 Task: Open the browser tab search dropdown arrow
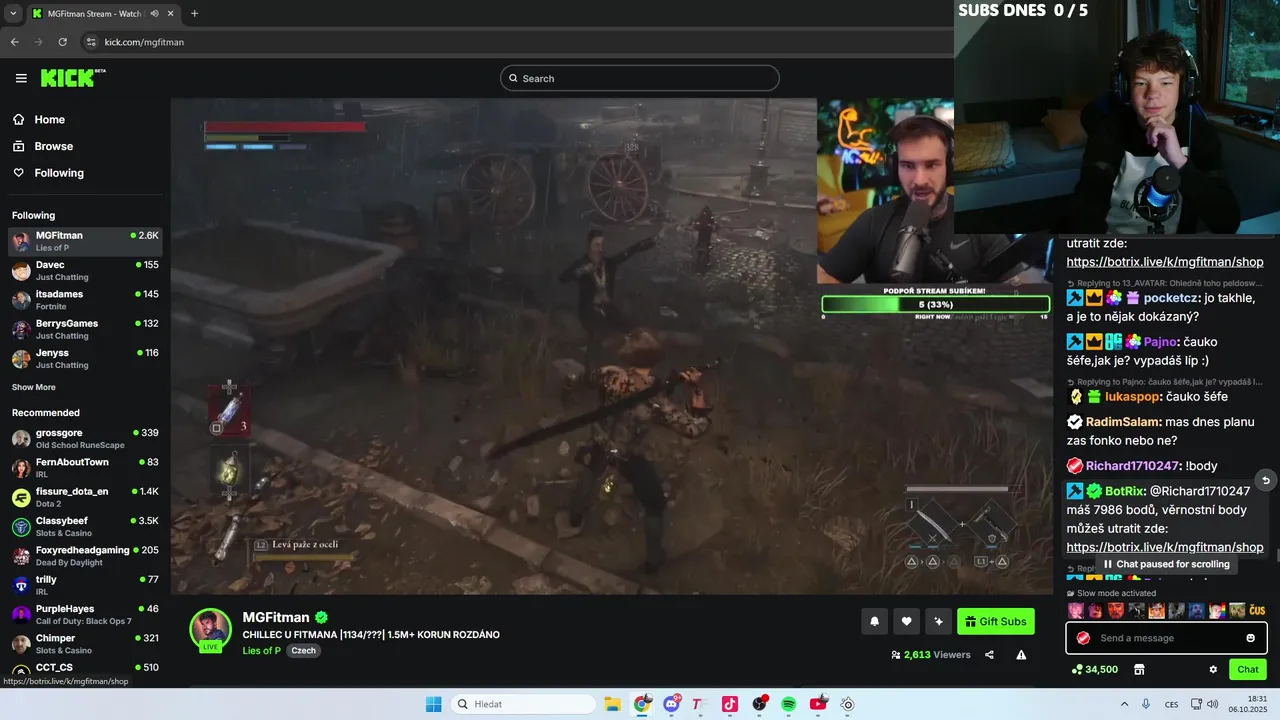click(x=13, y=13)
